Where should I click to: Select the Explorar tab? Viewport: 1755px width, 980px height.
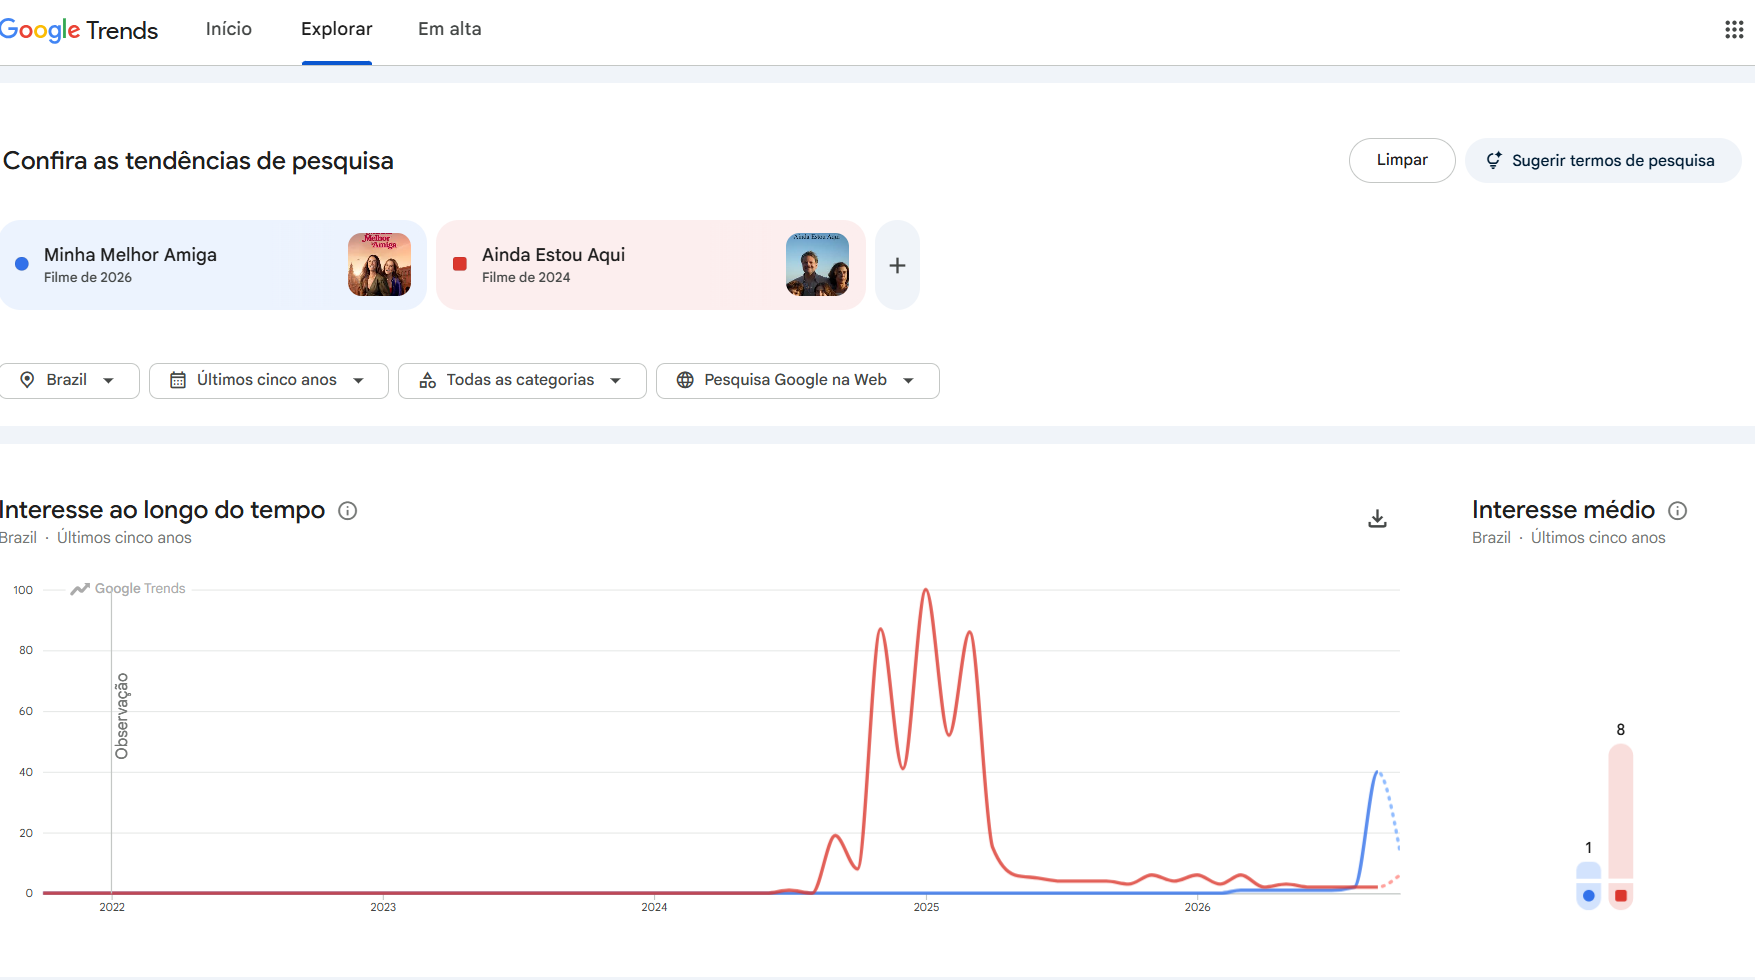(337, 29)
